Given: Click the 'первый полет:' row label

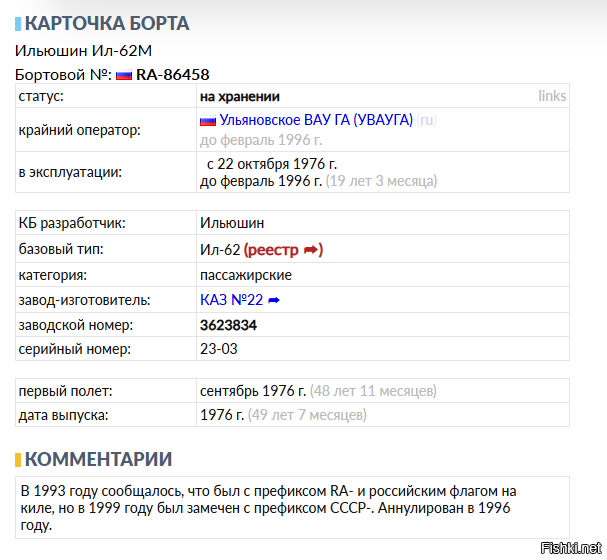Looking at the screenshot, I should [65, 391].
